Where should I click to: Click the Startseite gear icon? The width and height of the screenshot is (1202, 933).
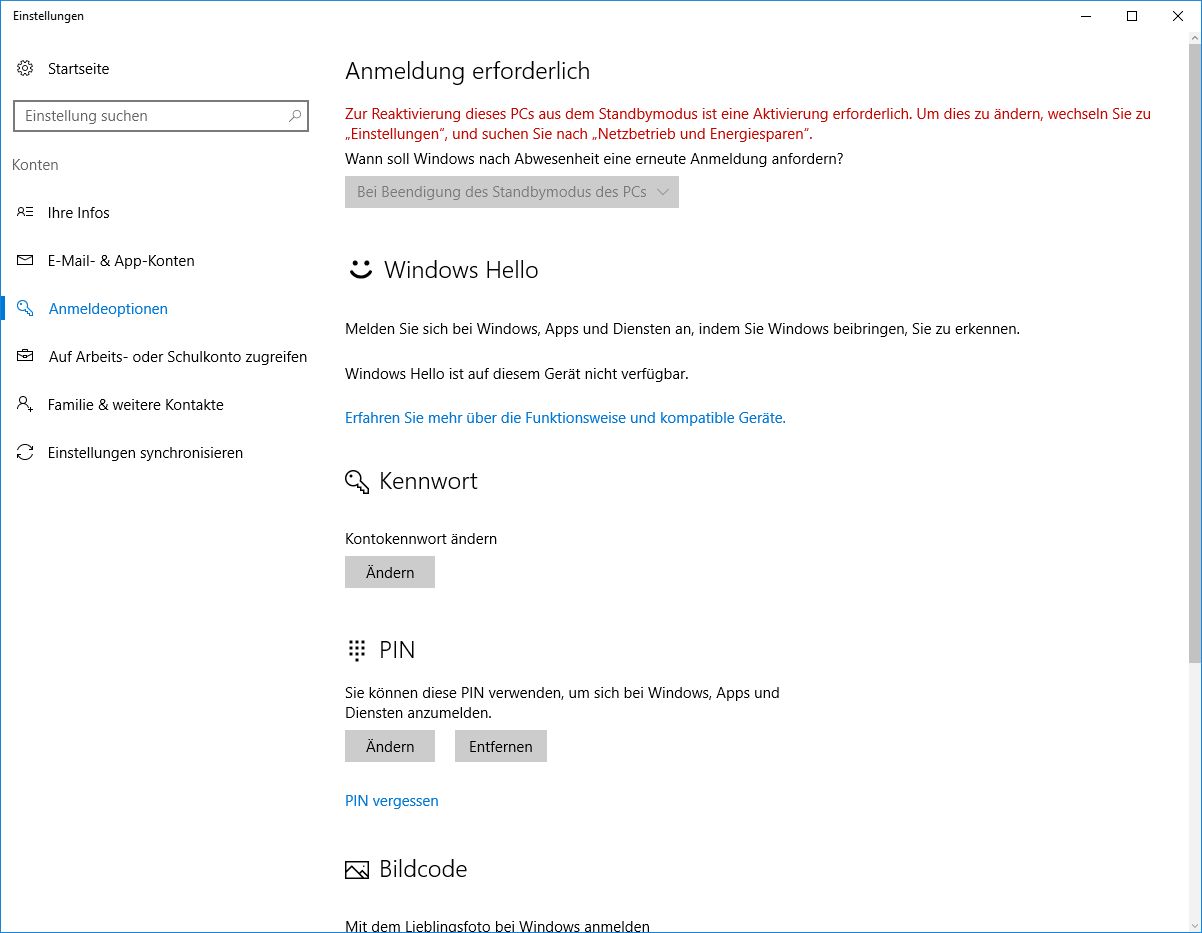pyautogui.click(x=25, y=69)
